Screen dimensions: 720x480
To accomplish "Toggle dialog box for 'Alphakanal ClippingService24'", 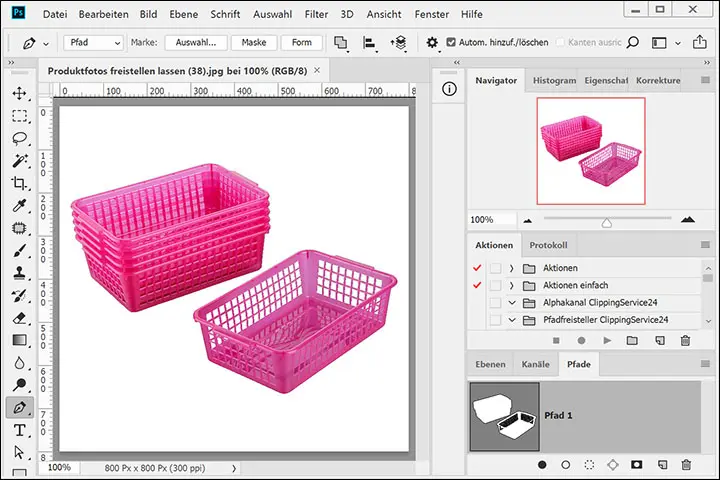I will click(x=495, y=302).
